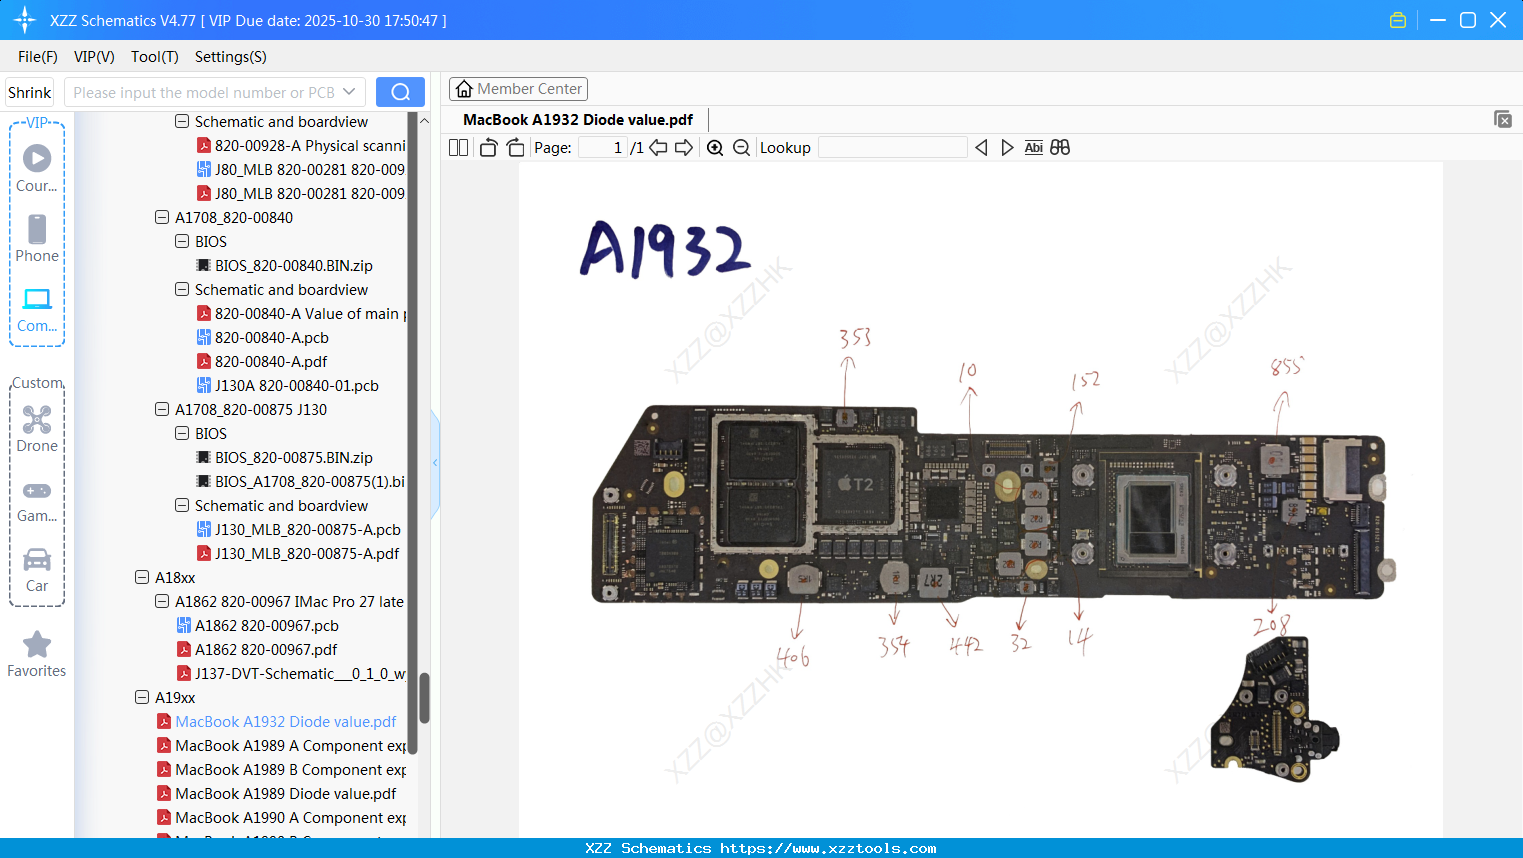Collapse the A1708_820-00840 tree node

pos(162,217)
